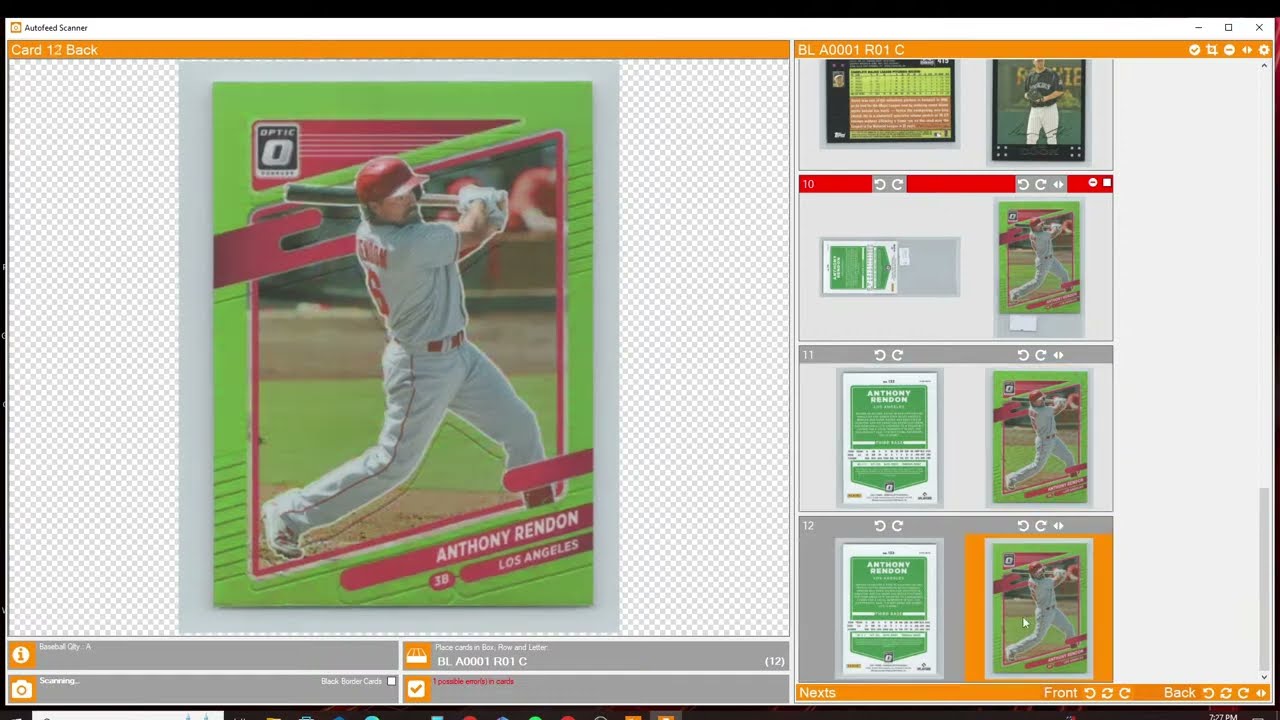Click the 'Front' label in bottom bar
This screenshot has height=720, width=1280.
coord(1060,693)
